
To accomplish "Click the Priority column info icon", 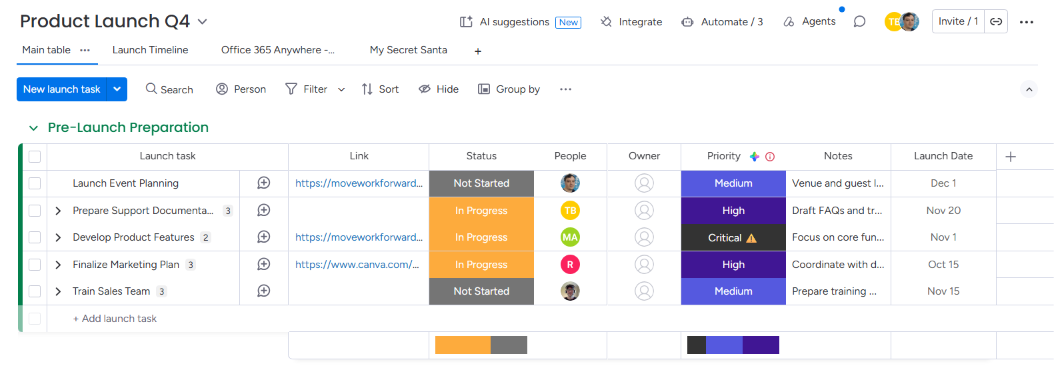I will (770, 156).
